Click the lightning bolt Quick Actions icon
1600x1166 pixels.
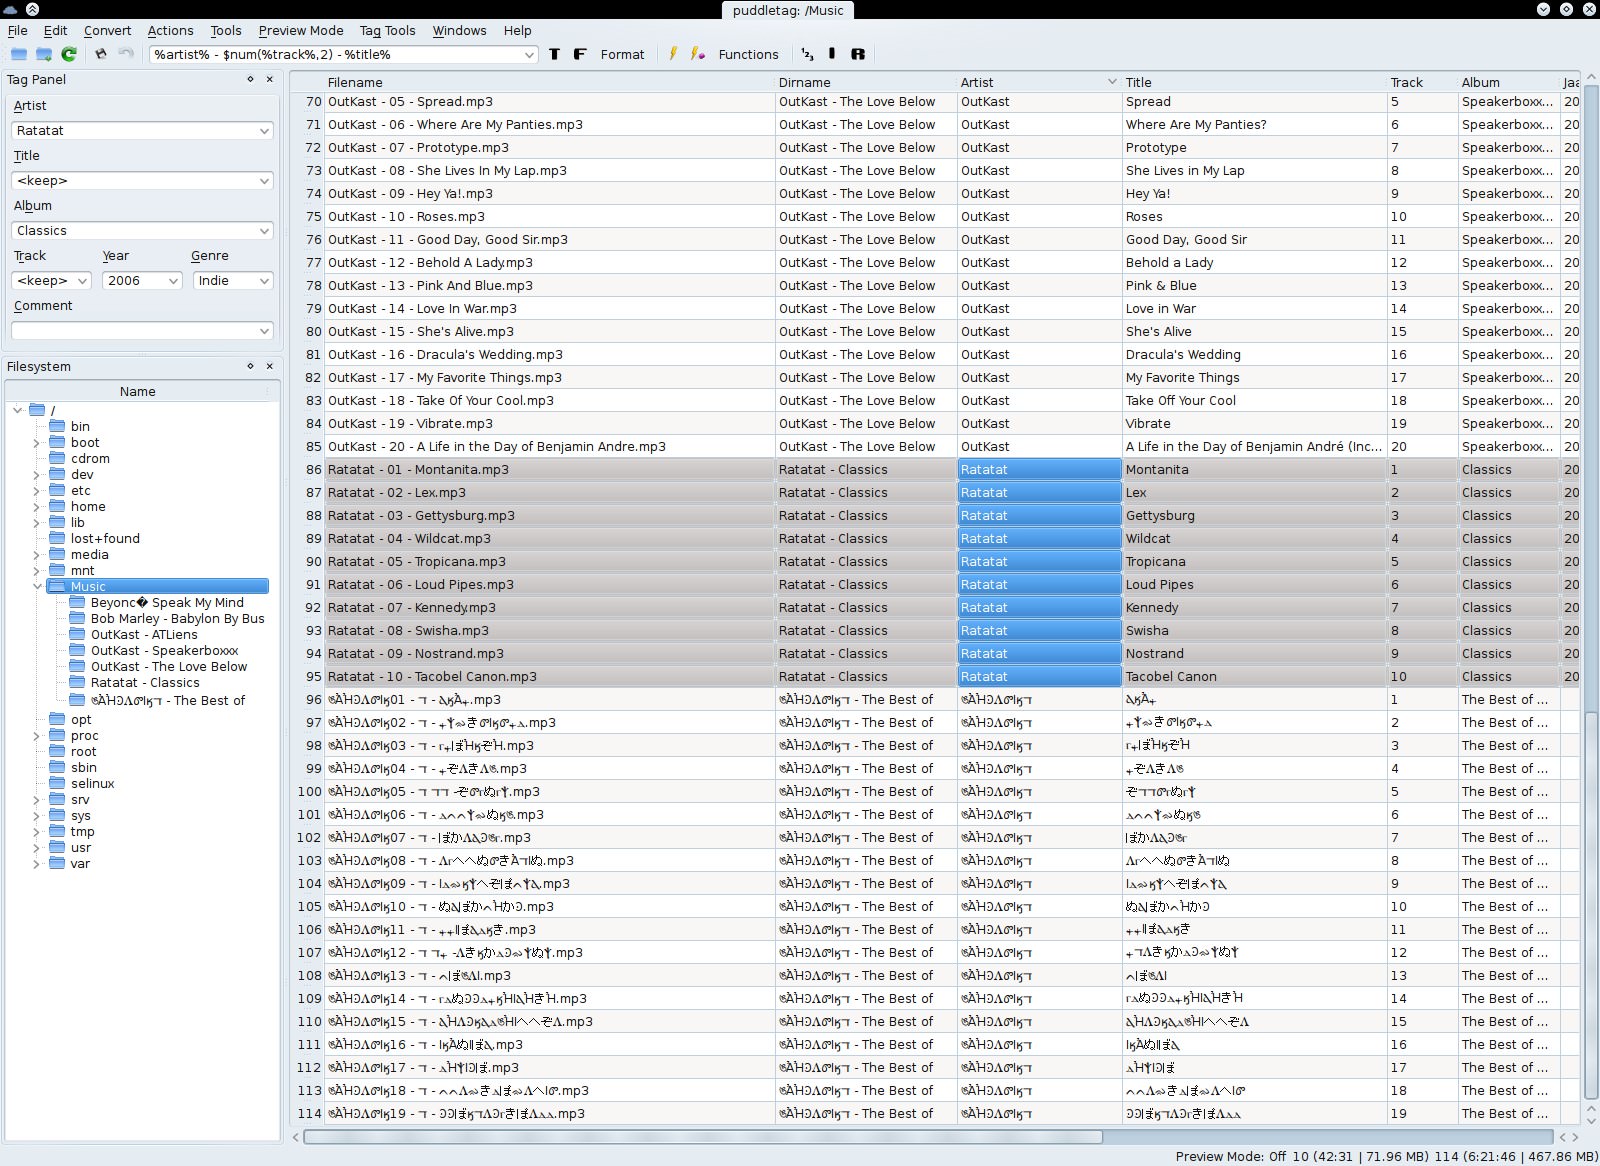pos(673,54)
